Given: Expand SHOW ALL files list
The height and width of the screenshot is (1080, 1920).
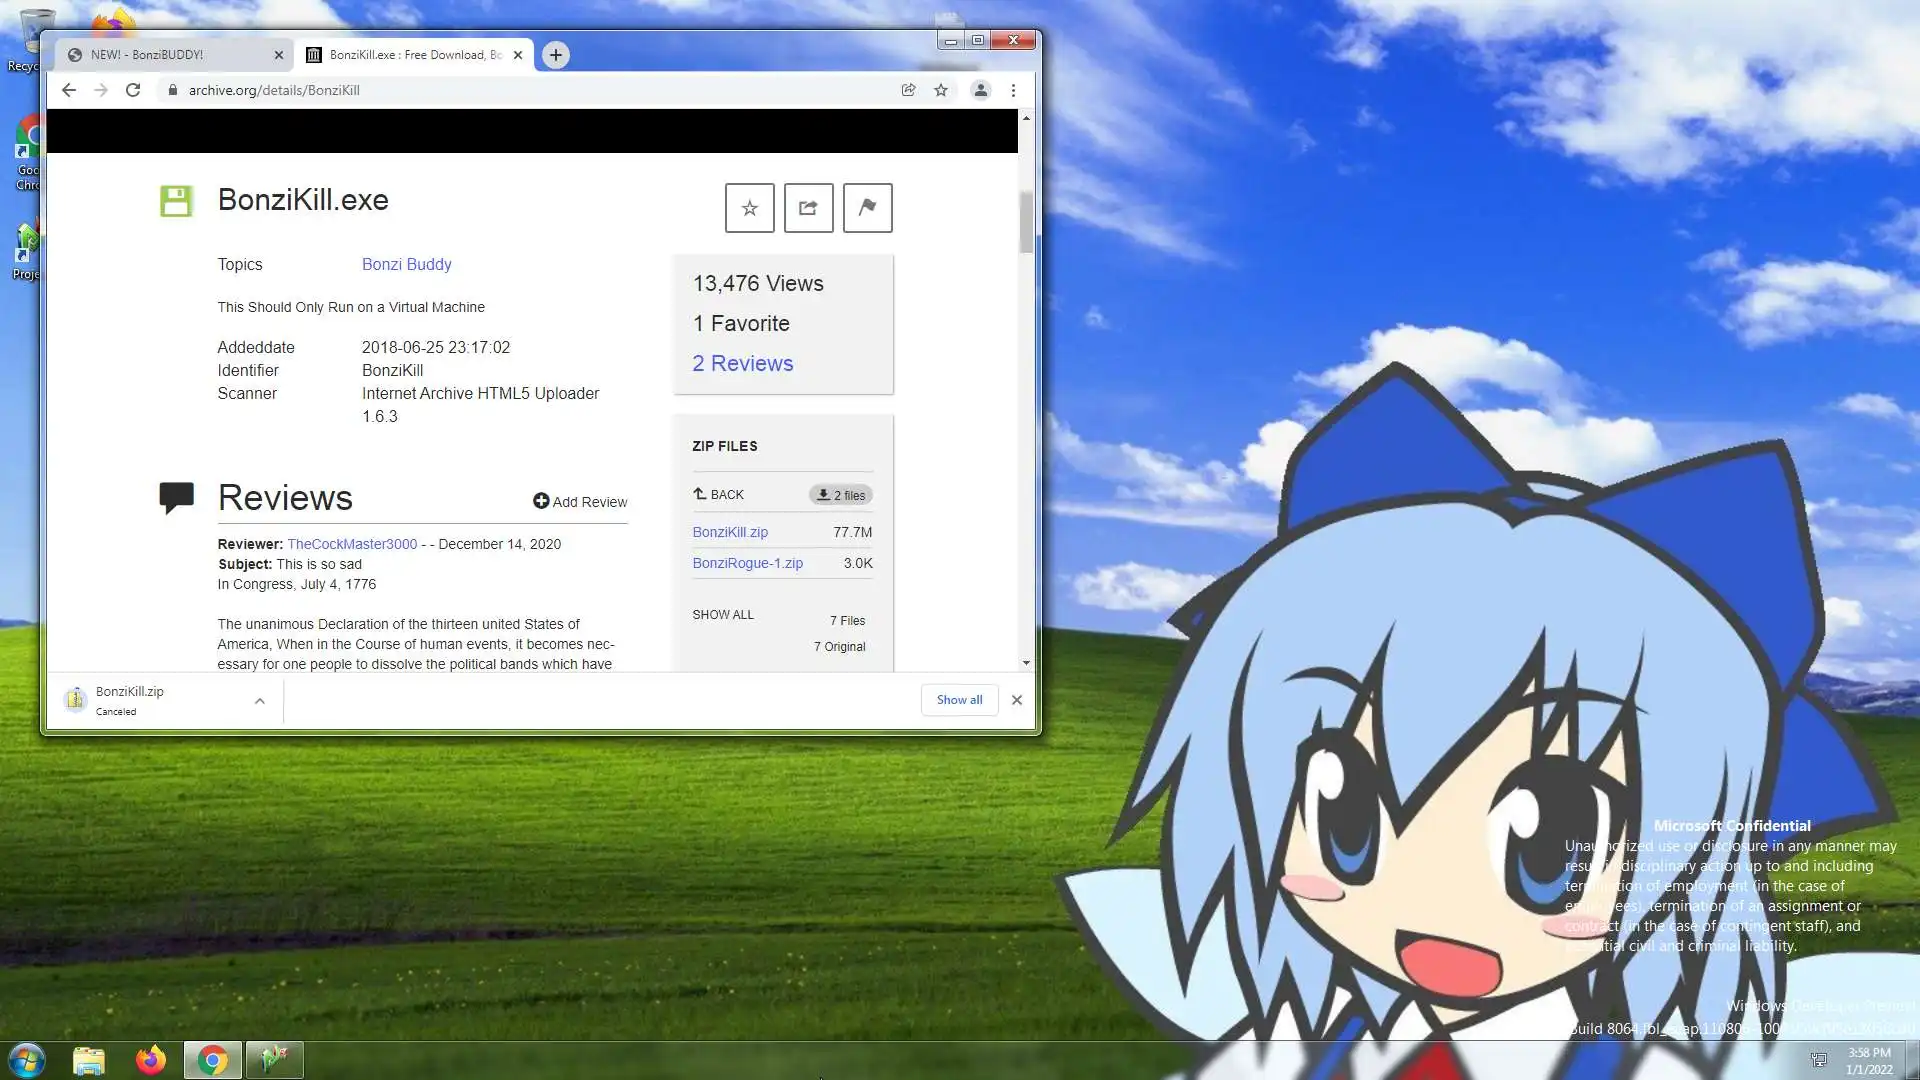Looking at the screenshot, I should [x=722, y=615].
